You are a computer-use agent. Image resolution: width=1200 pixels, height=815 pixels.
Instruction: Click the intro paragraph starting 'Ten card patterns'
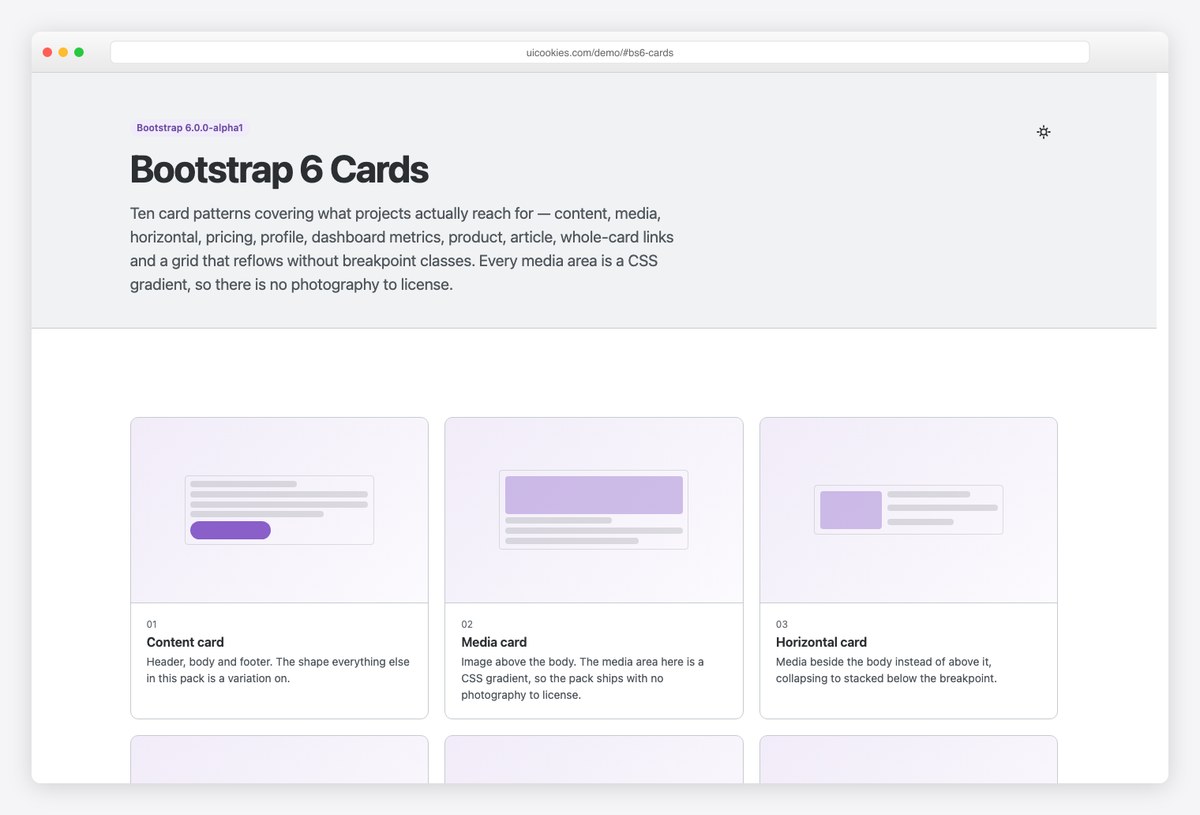402,249
